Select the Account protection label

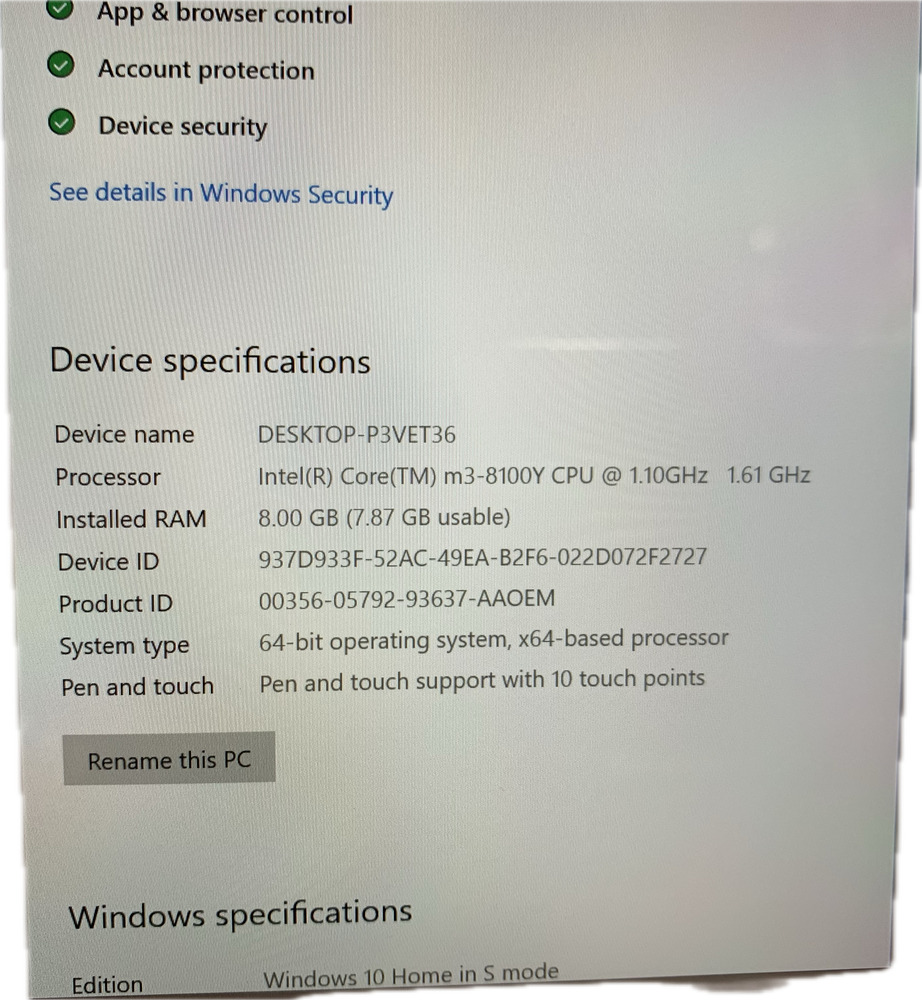(206, 70)
